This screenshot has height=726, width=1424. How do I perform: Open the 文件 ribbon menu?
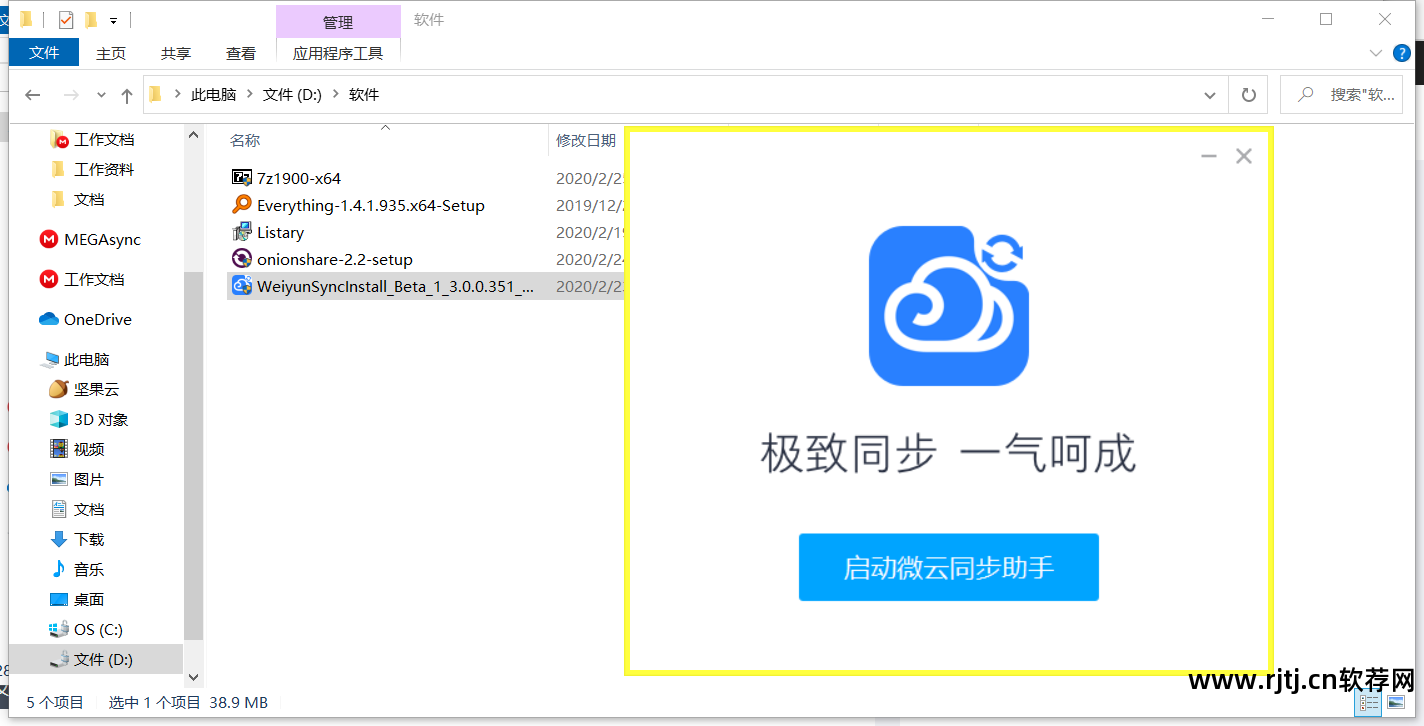click(44, 53)
